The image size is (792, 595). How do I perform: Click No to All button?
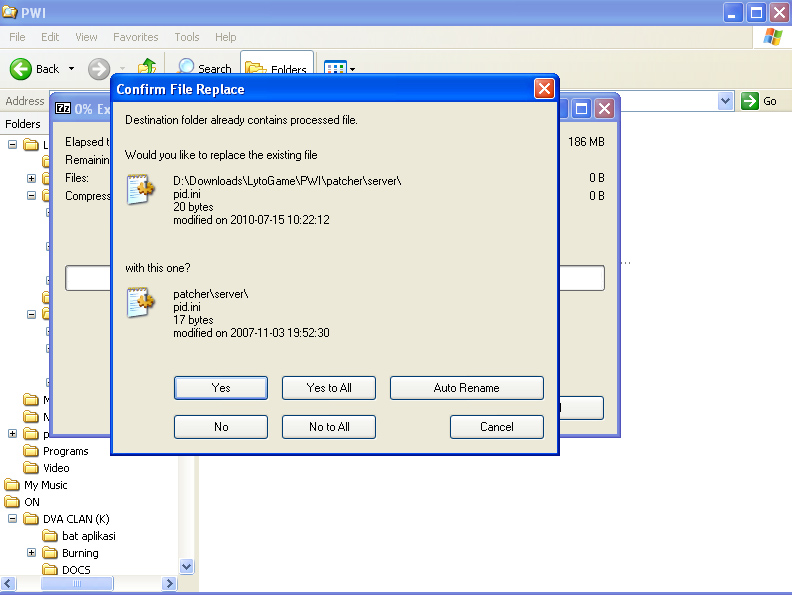click(x=329, y=427)
